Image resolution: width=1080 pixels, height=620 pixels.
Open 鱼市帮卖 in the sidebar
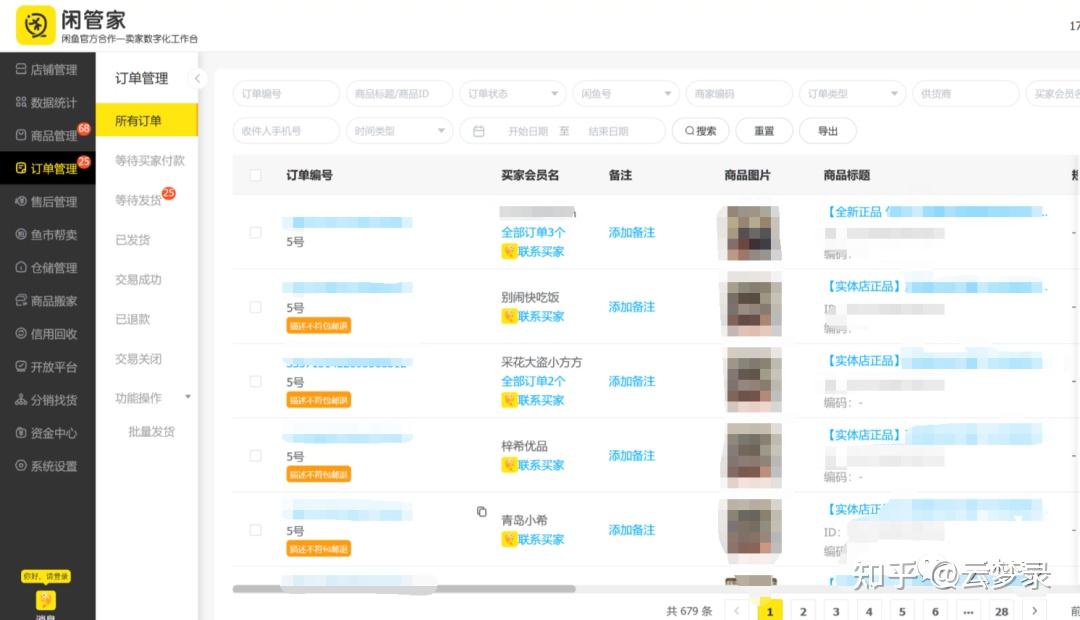pyautogui.click(x=47, y=235)
